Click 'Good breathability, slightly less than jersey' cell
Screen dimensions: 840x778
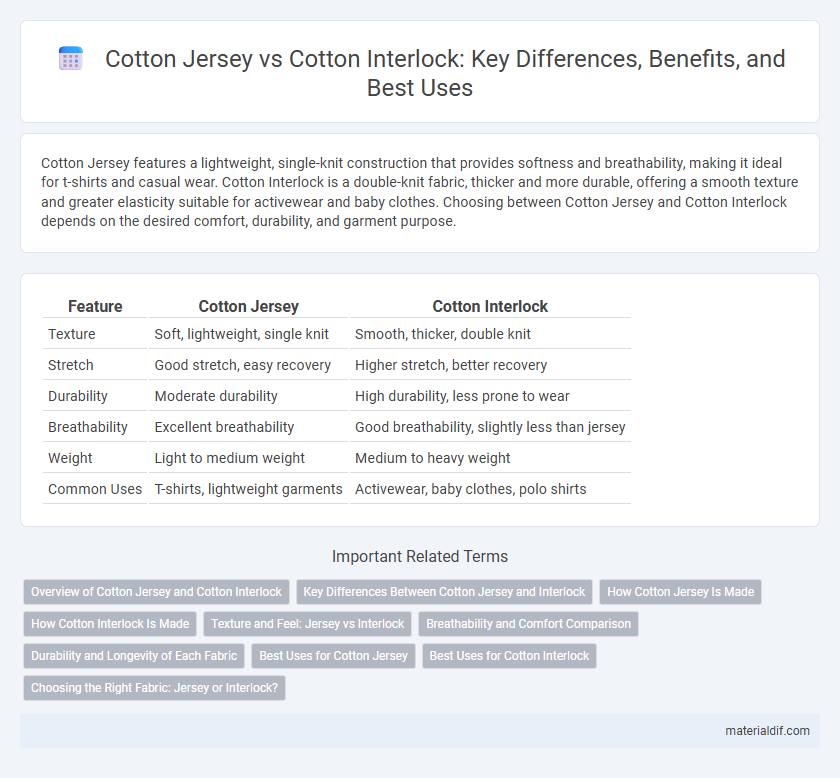click(490, 427)
